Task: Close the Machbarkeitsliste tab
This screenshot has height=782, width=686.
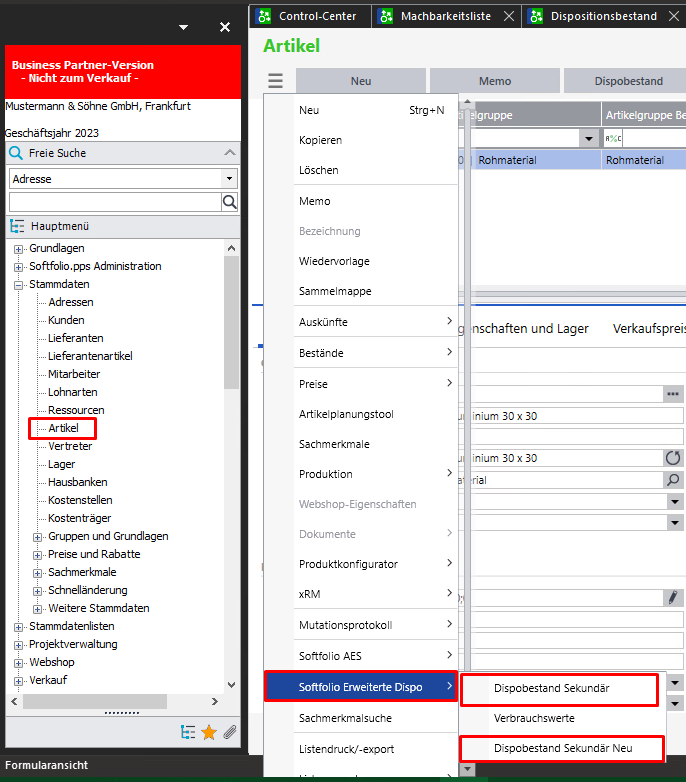Action: click(x=509, y=16)
